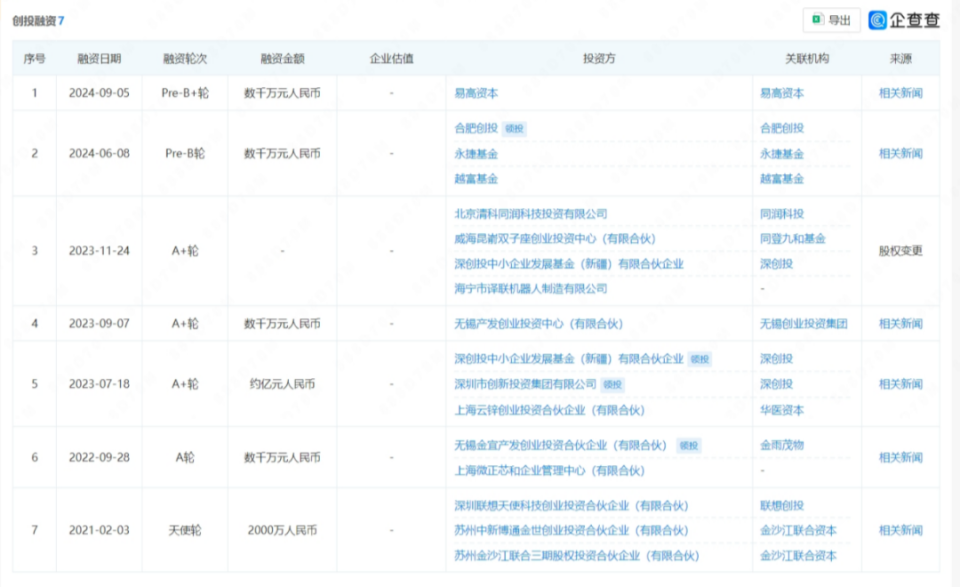Viewport: 960px width, 587px height.
Task: Click the 2021-02-03 date cell
Action: (x=99, y=530)
